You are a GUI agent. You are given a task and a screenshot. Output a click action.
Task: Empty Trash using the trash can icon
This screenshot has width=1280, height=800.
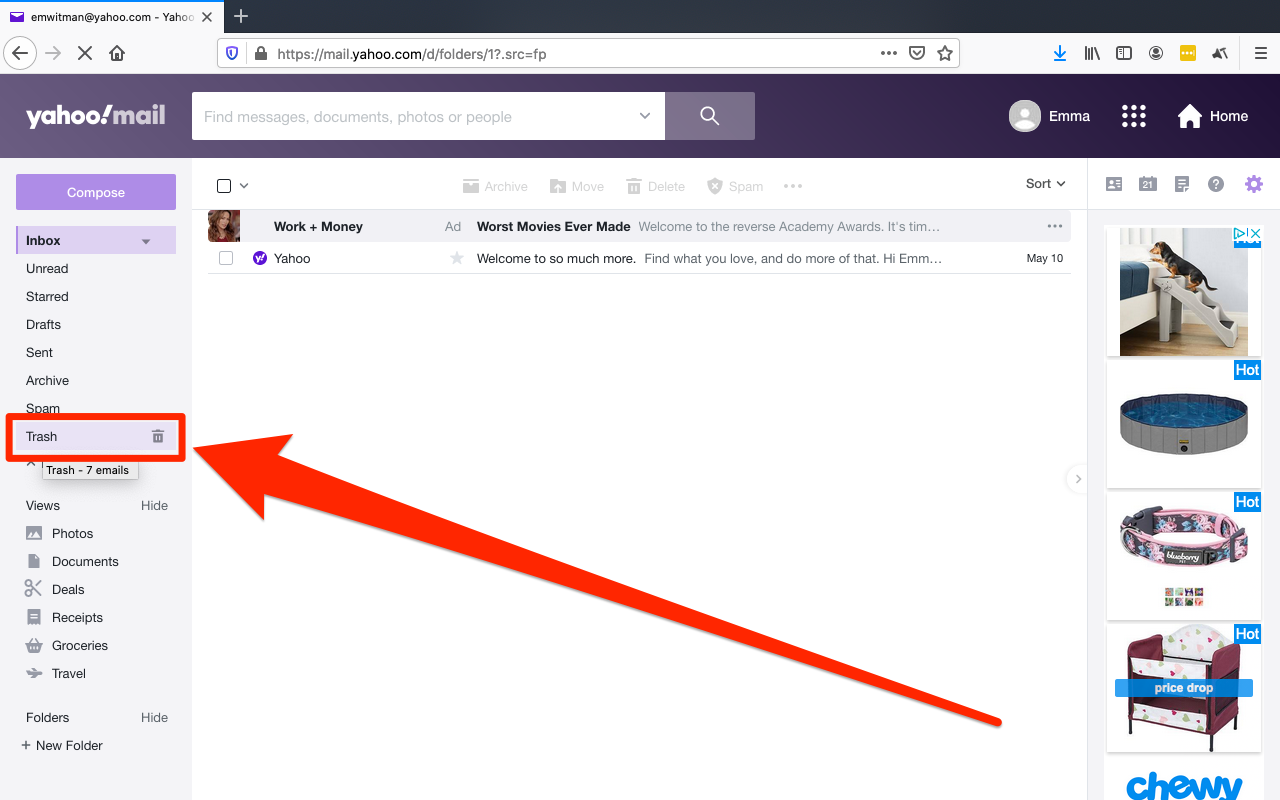(158, 436)
